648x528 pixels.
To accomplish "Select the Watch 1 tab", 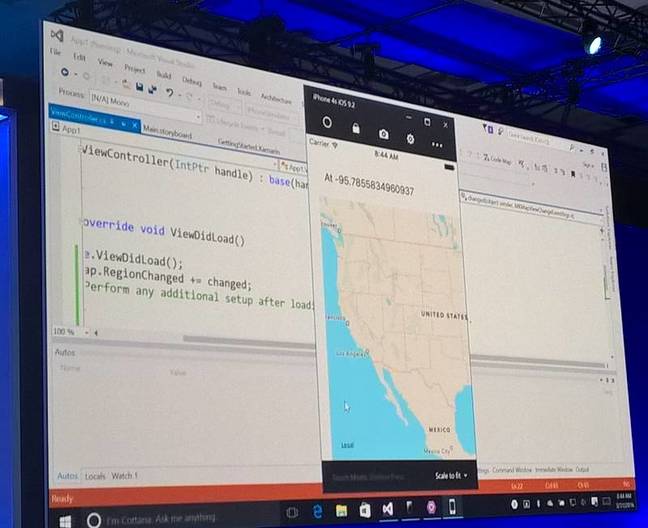I will click(x=124, y=476).
